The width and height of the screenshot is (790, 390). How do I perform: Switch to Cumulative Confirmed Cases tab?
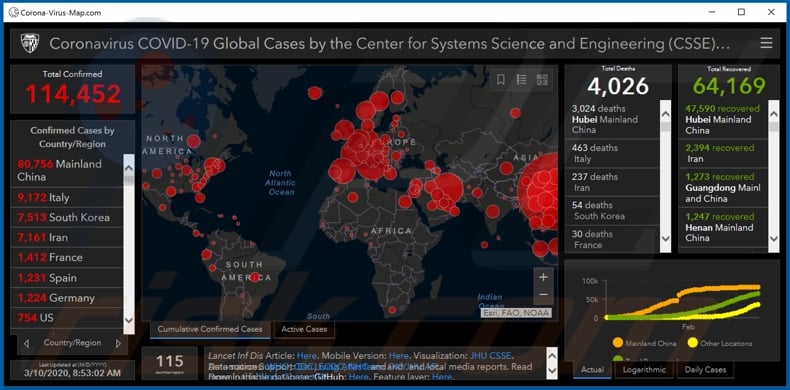click(x=210, y=330)
